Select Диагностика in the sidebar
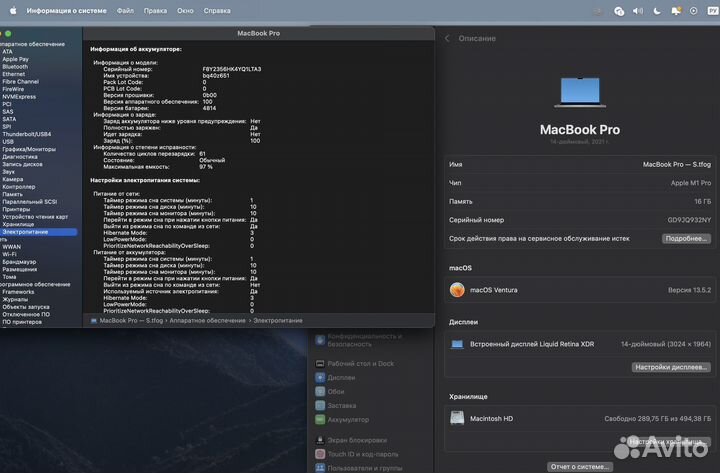The image size is (720, 473). (x=22, y=157)
